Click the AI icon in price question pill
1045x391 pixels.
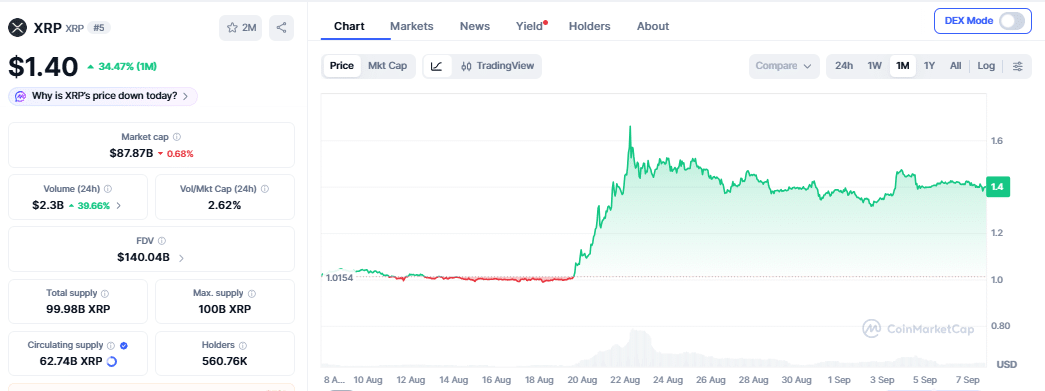pyautogui.click(x=21, y=96)
